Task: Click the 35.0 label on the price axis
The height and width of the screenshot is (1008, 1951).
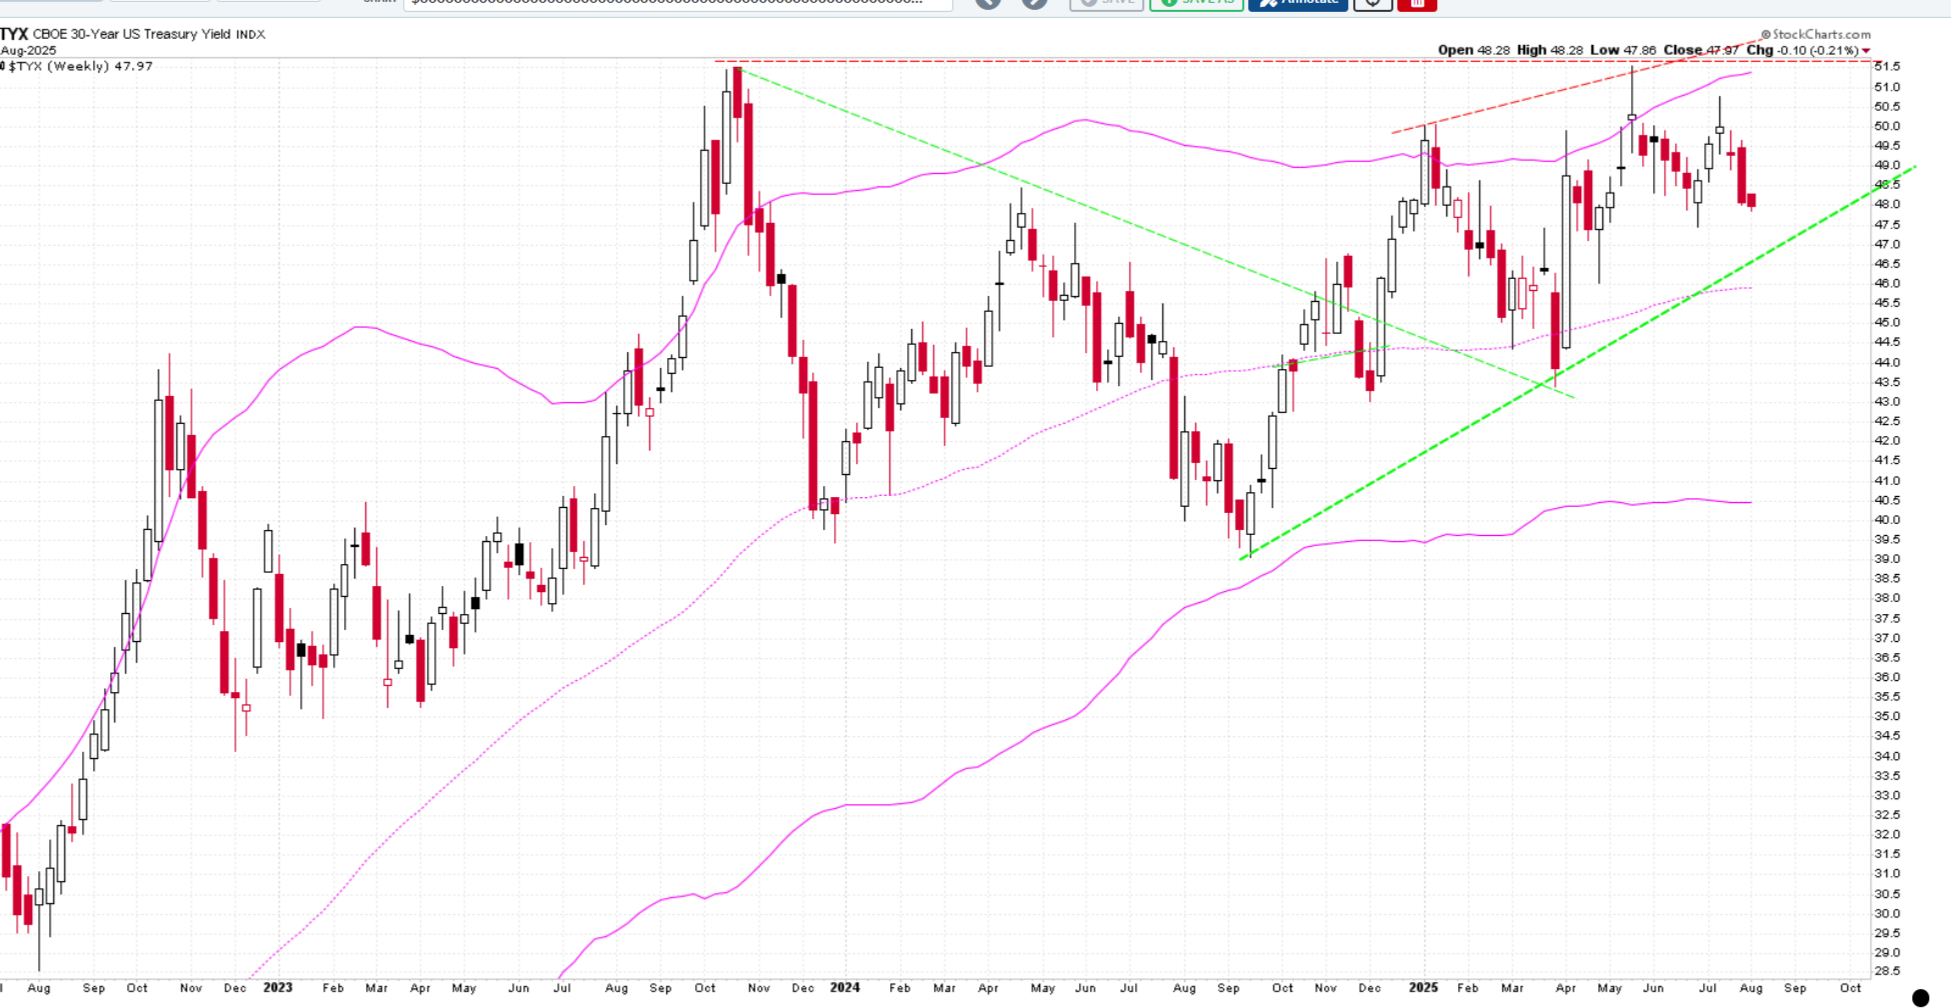Action: (x=1888, y=717)
